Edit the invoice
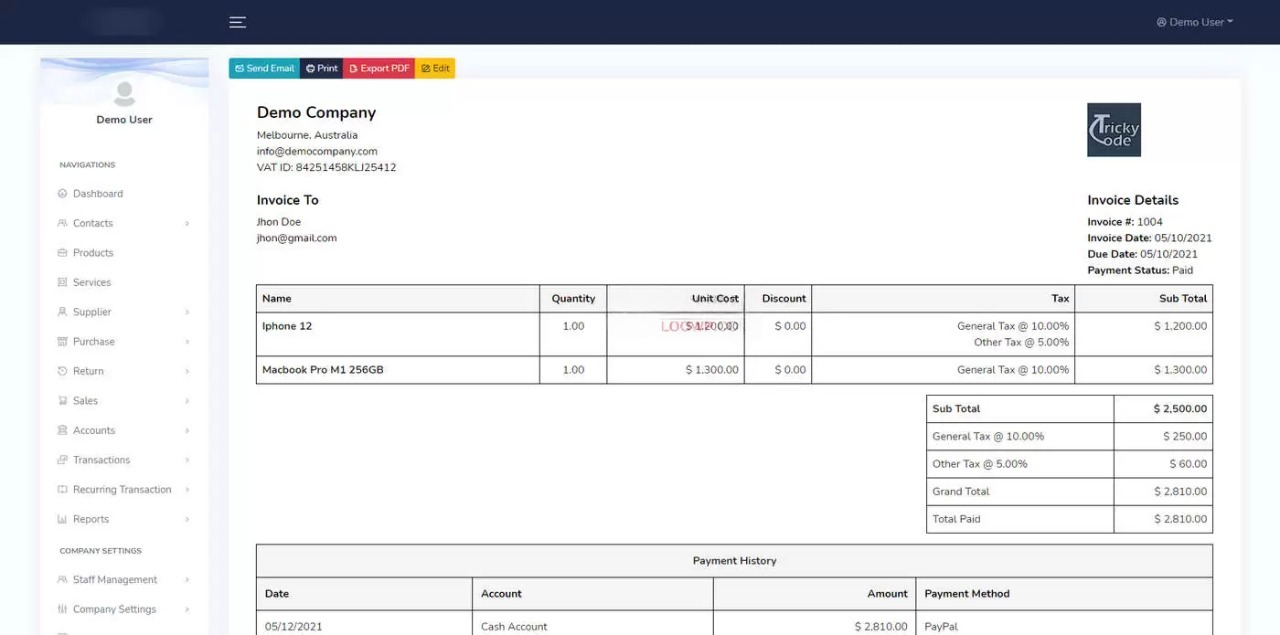 435,68
